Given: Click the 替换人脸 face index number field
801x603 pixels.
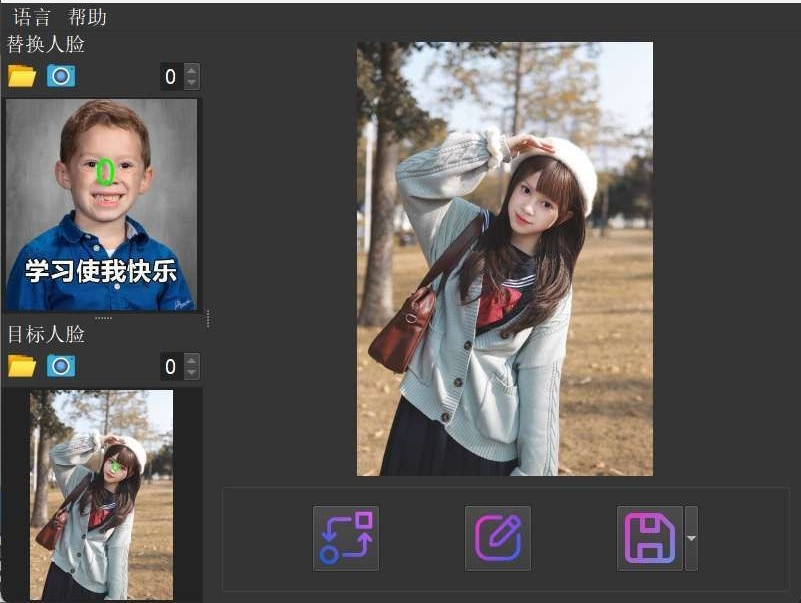Looking at the screenshot, I should point(171,77).
